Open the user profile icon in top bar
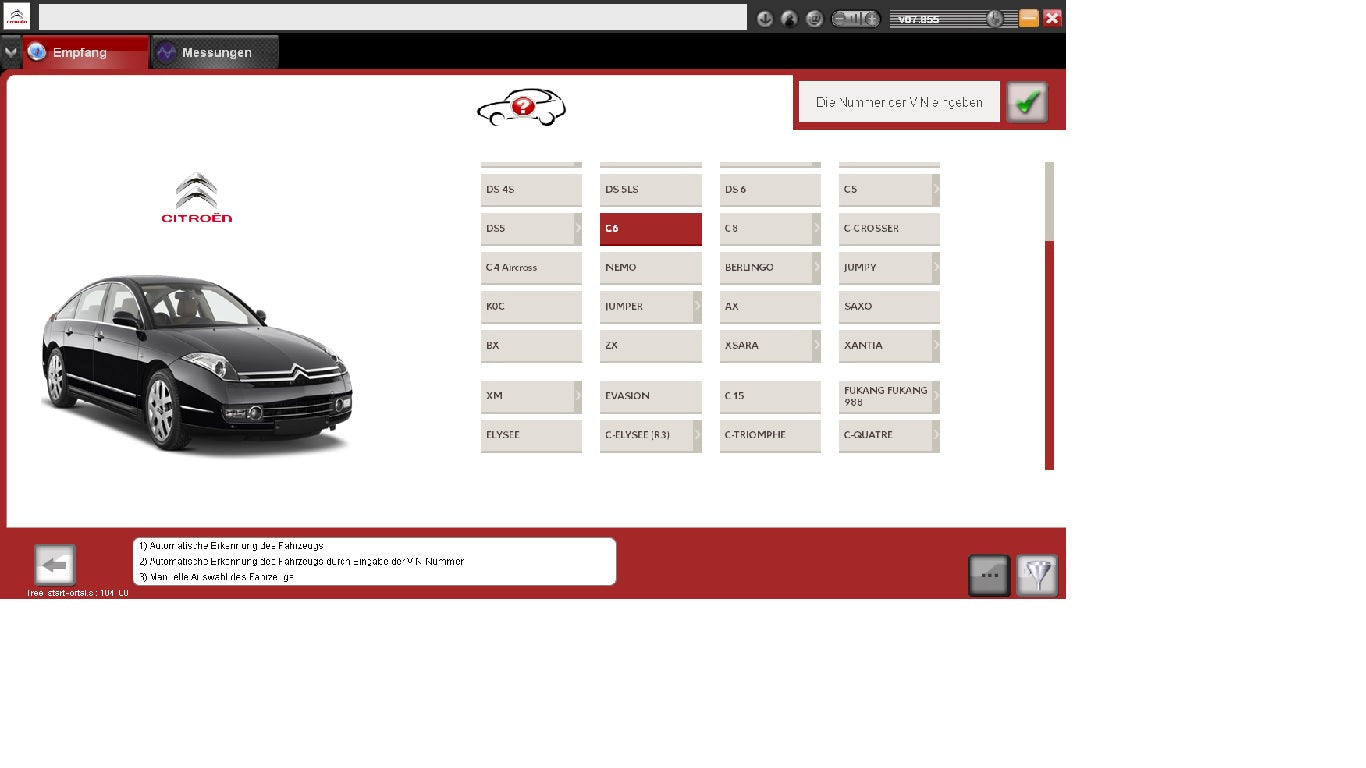The width and height of the screenshot is (1366, 768). coord(789,18)
